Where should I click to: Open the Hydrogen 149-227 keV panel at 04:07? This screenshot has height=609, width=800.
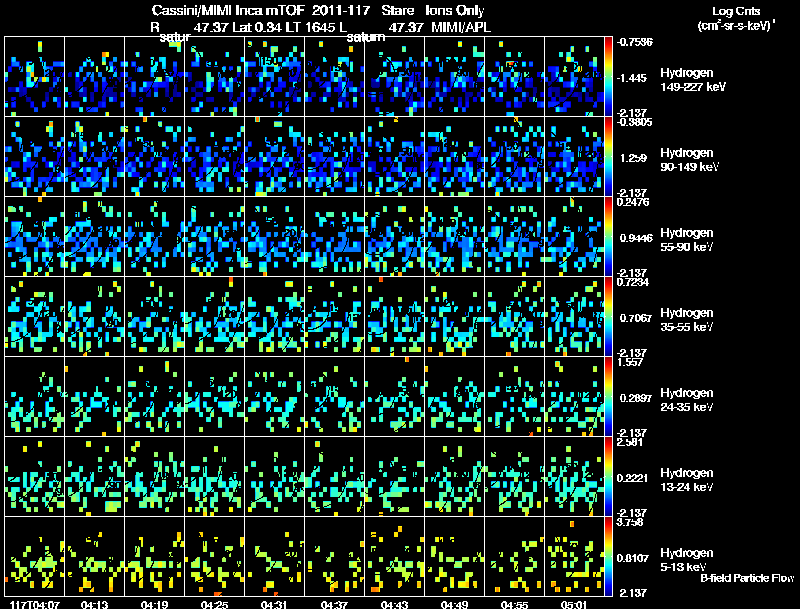tap(34, 77)
